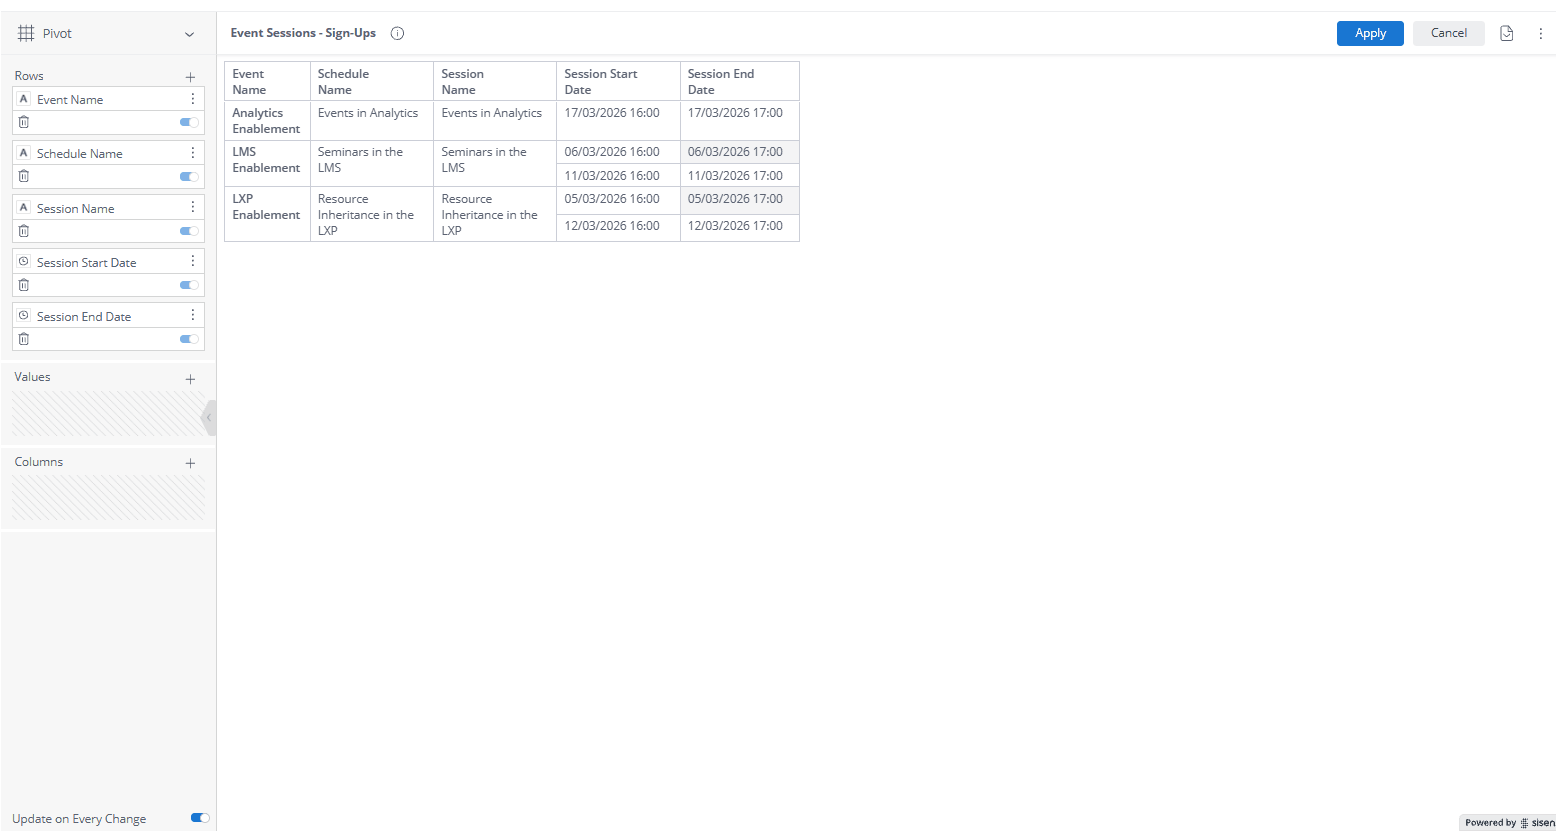Screen dimensions: 1556x831
Task: Delete the Schedule Name row field
Action: tap(23, 176)
